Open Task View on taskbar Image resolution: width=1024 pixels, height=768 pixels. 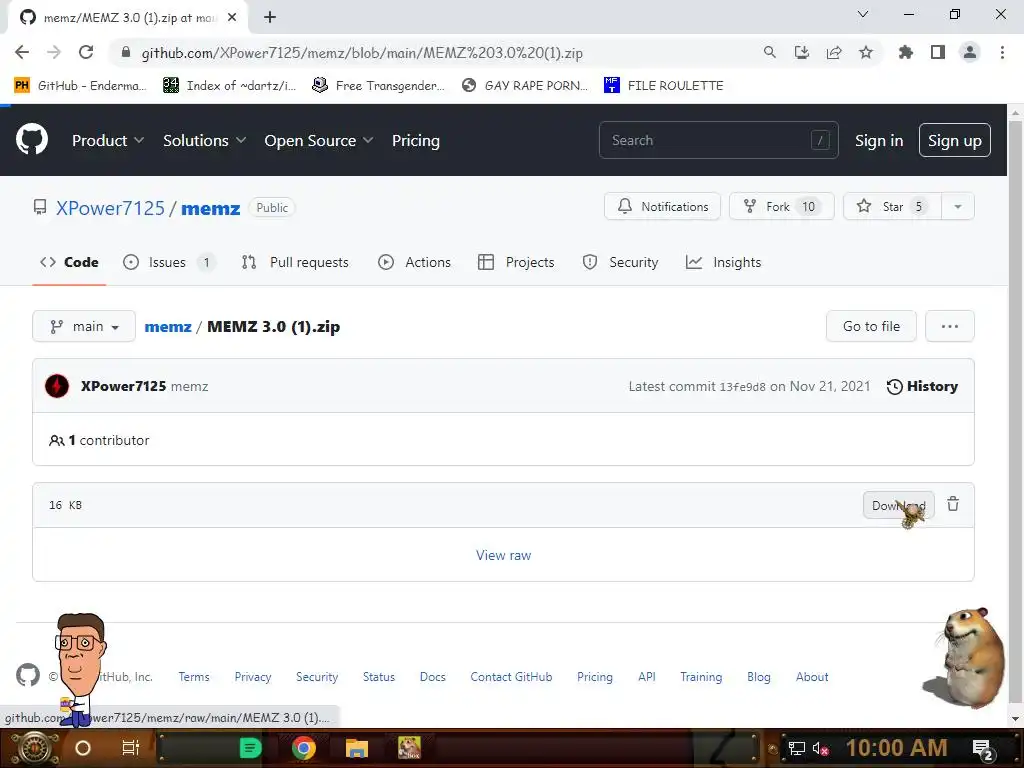click(x=131, y=748)
